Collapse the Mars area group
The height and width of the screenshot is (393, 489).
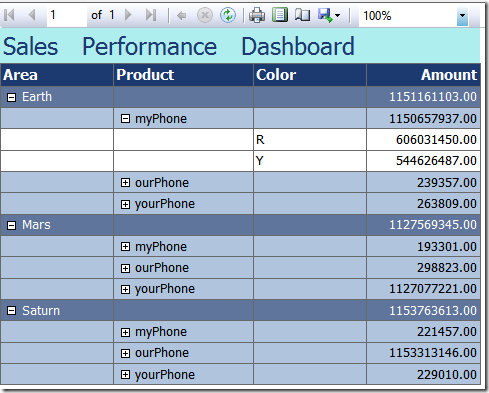pos(11,226)
